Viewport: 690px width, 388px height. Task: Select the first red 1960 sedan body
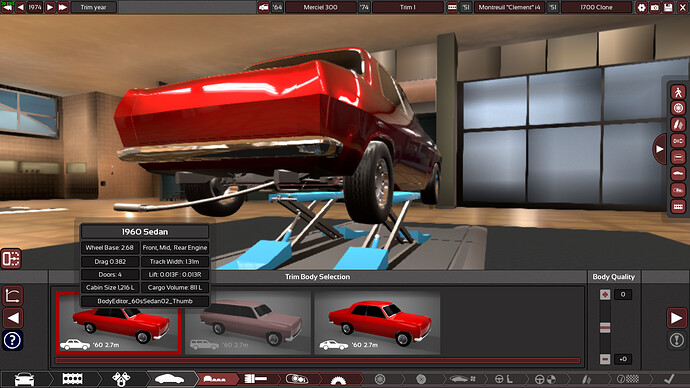(x=119, y=322)
